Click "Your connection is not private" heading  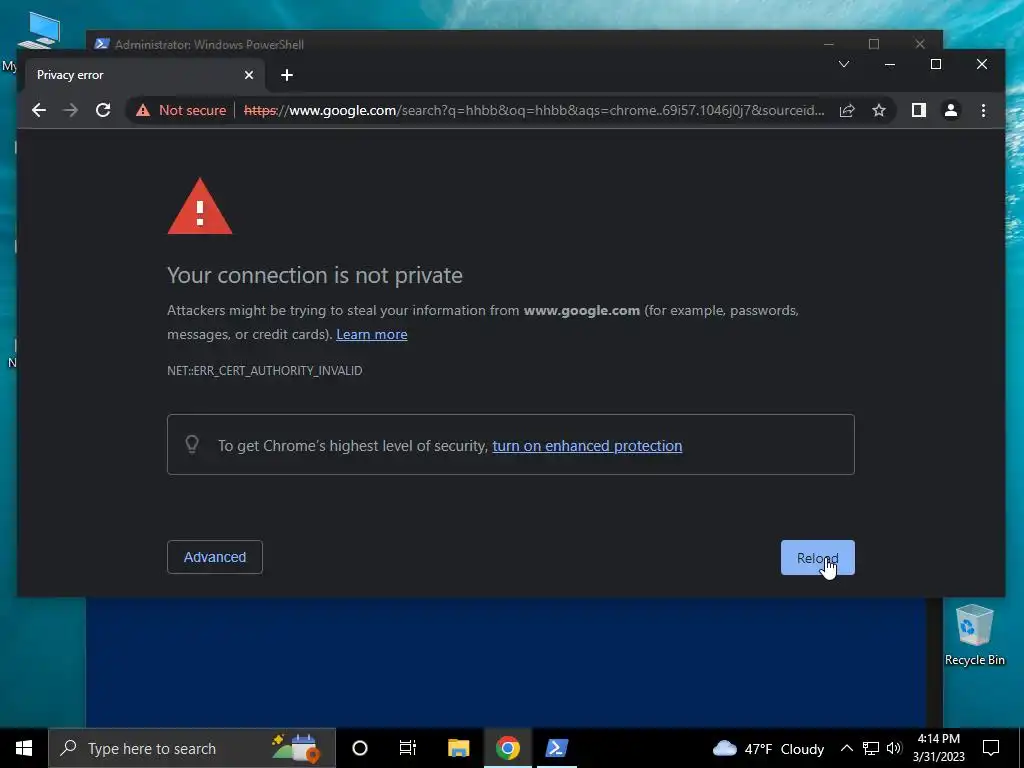[x=315, y=276]
